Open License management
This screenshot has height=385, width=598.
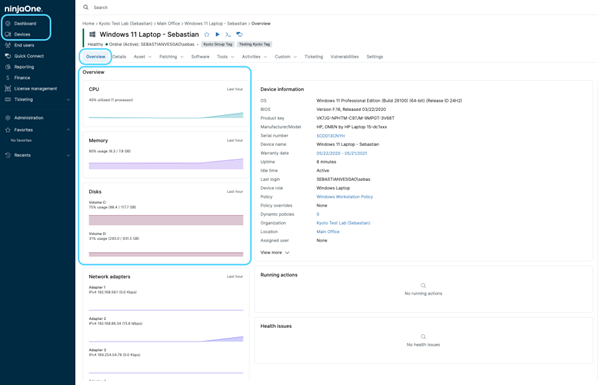[35, 89]
